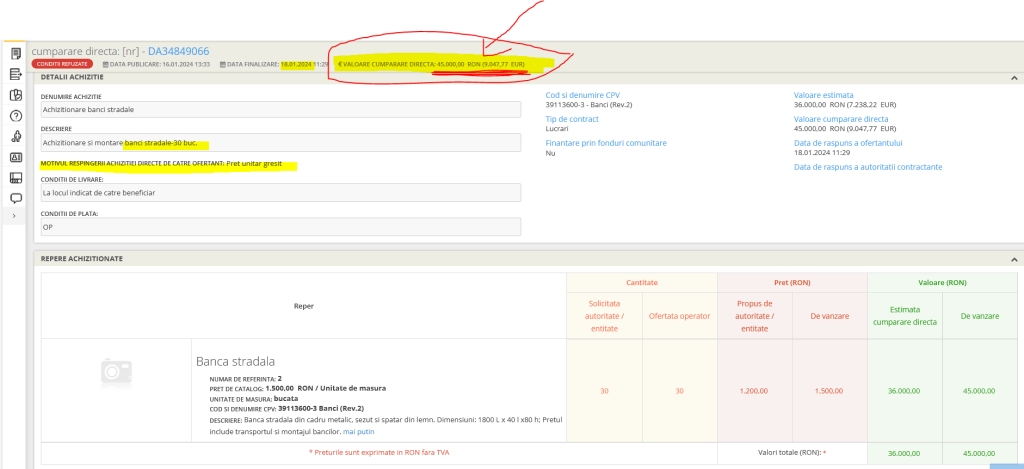Collapse the Detalii Achizitie section
This screenshot has height=469, width=1024.
pos(1014,77)
